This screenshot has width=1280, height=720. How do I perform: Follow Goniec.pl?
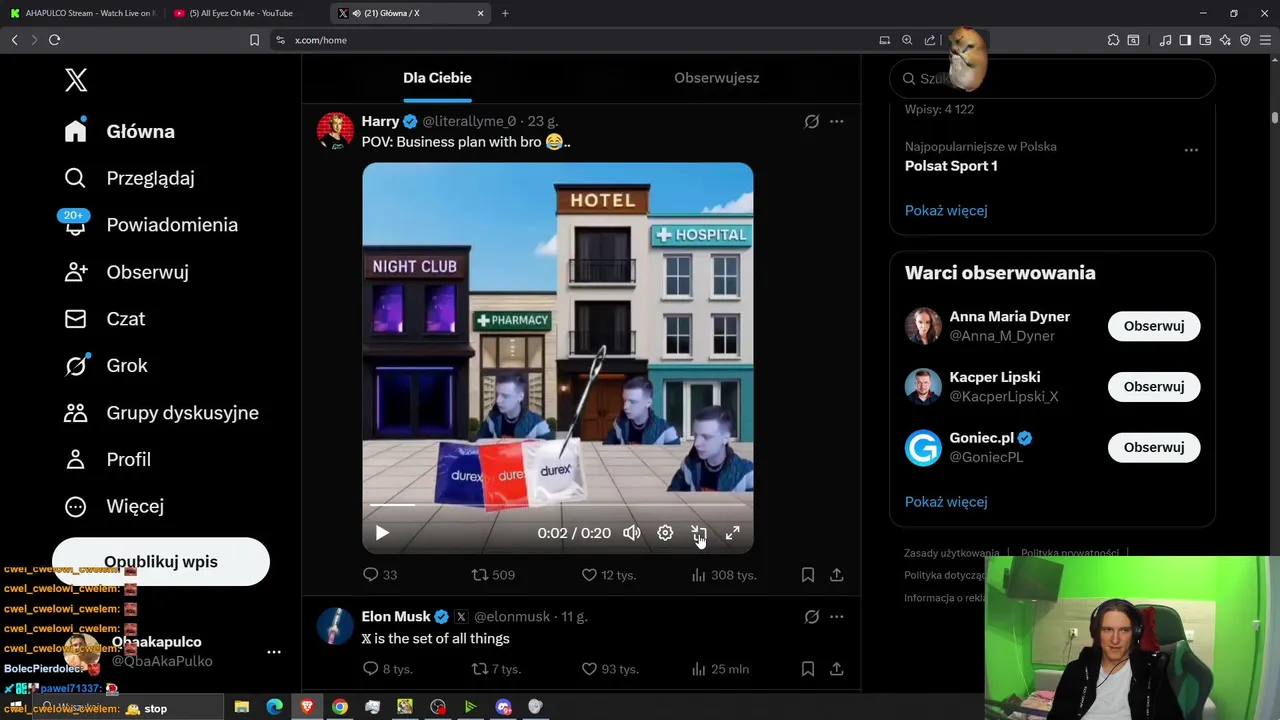point(1154,448)
